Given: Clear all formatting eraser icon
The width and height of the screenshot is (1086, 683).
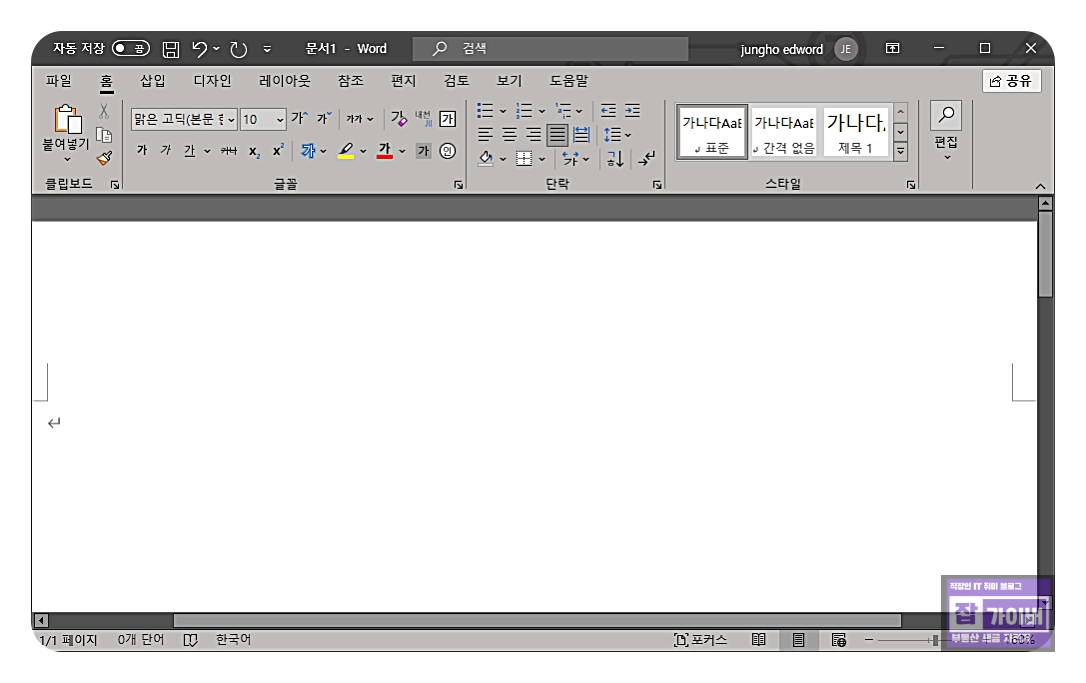Looking at the screenshot, I should coord(399,118).
